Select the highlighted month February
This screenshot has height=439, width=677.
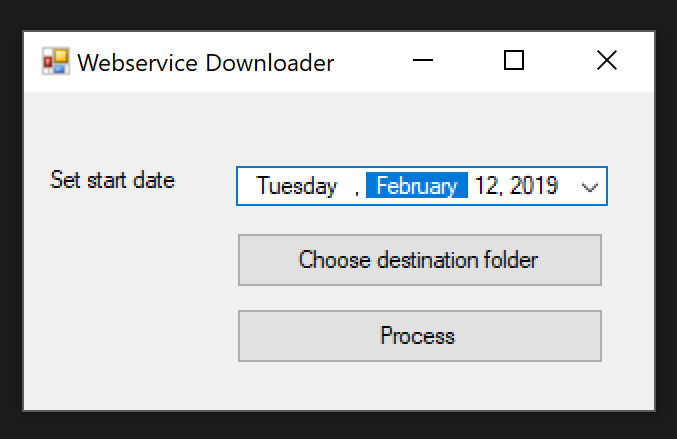tap(417, 186)
